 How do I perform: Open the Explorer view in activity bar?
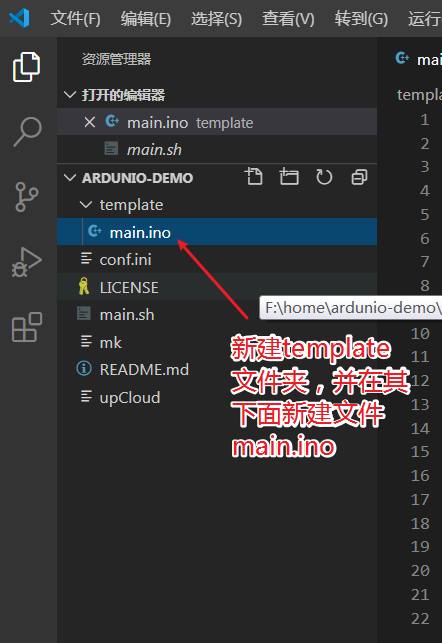(x=27, y=67)
